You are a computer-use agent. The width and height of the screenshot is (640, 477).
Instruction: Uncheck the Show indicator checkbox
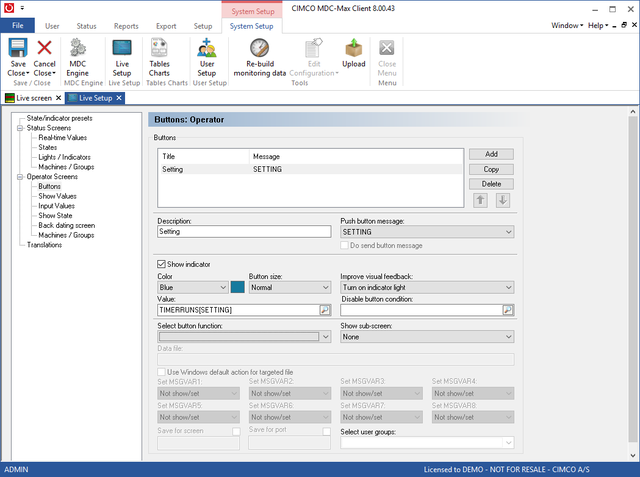(163, 264)
